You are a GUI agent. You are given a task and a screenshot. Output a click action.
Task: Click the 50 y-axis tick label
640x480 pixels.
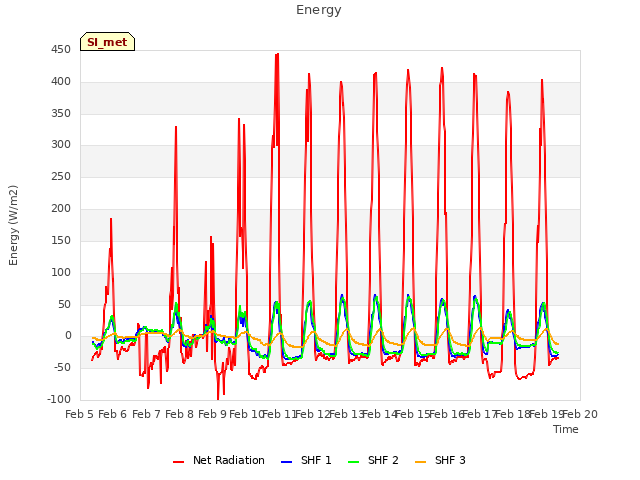[64, 304]
